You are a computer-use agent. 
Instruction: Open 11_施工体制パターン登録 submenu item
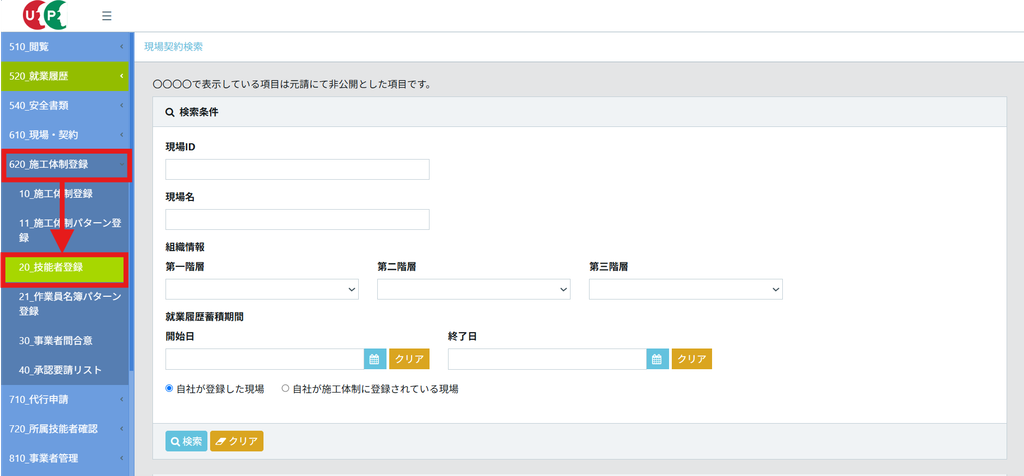[x=65, y=230]
